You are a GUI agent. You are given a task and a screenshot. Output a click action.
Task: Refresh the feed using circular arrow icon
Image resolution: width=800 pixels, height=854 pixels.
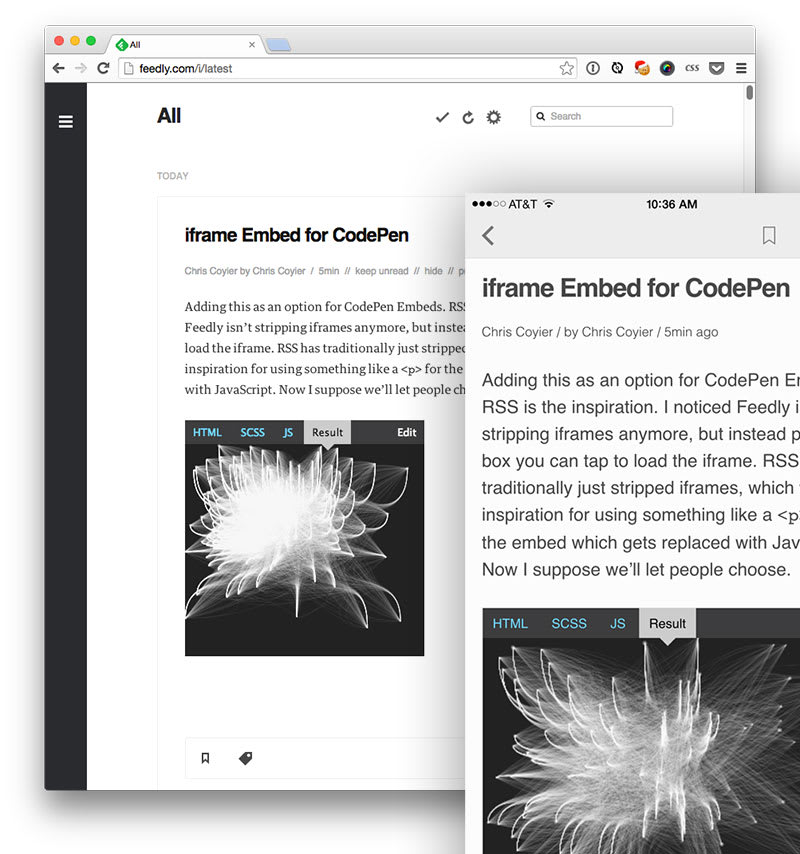coord(468,117)
